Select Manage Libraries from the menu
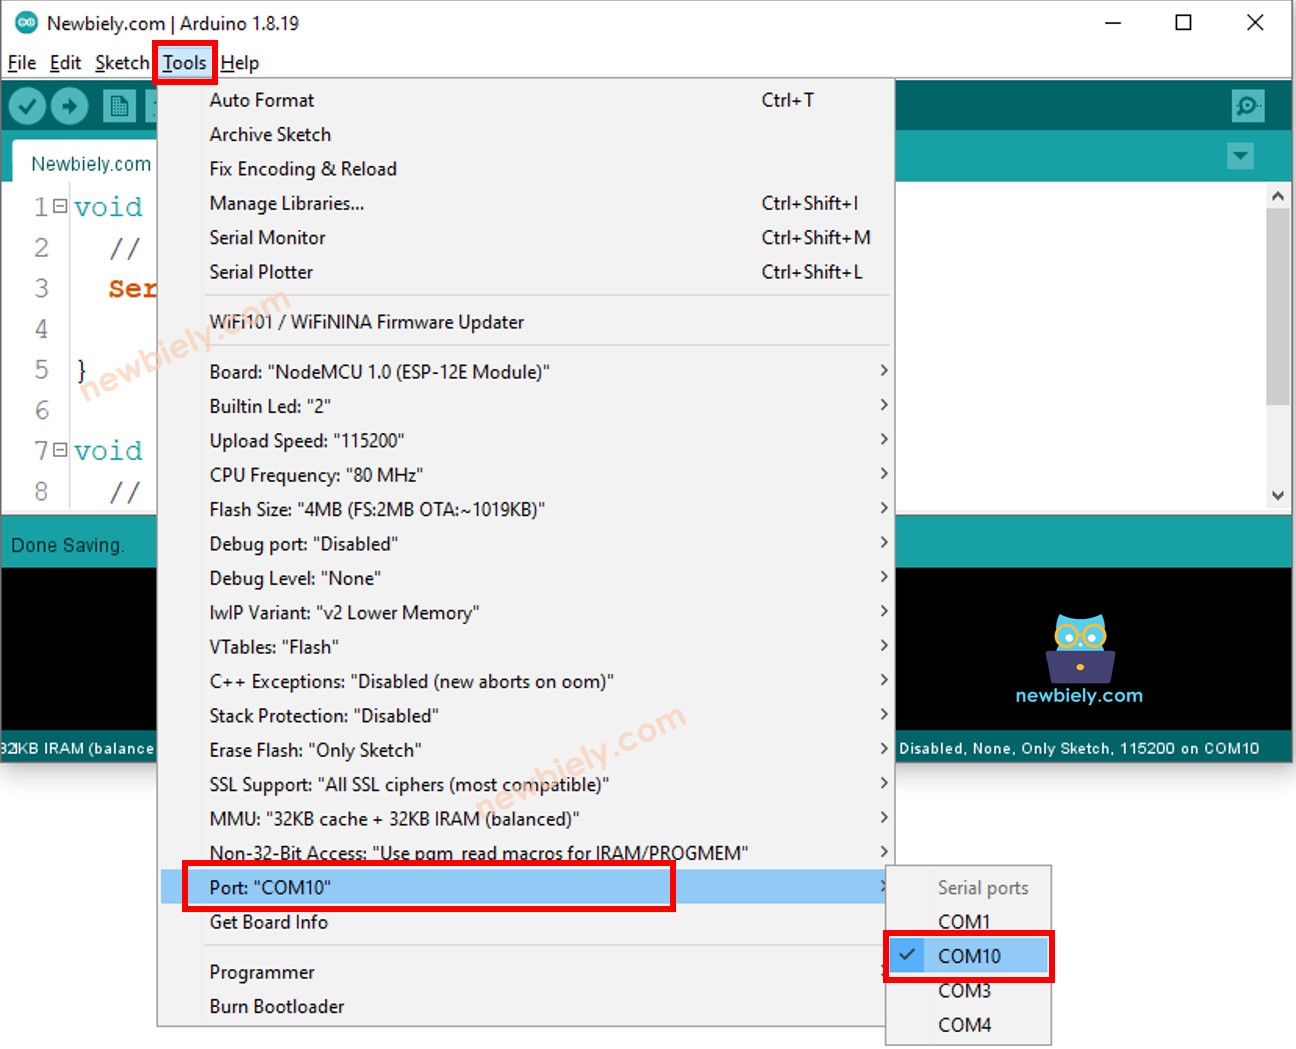1296x1049 pixels. pyautogui.click(x=287, y=203)
